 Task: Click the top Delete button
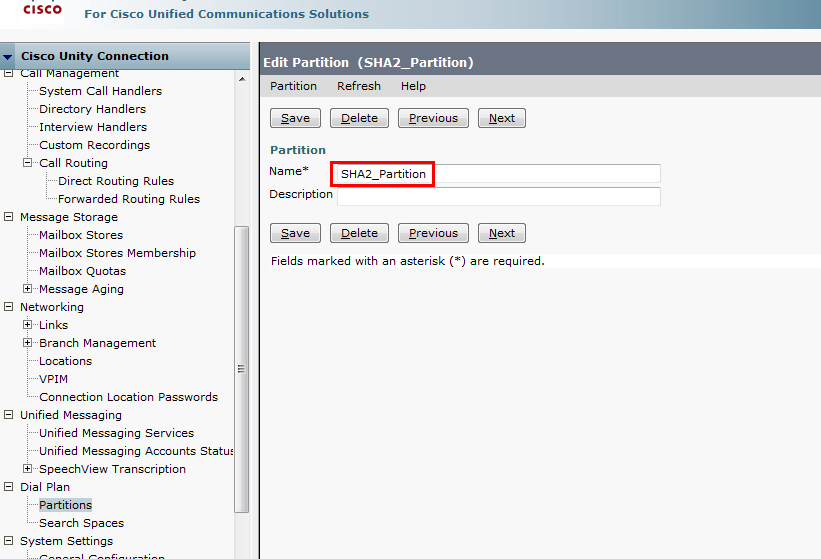tap(359, 118)
